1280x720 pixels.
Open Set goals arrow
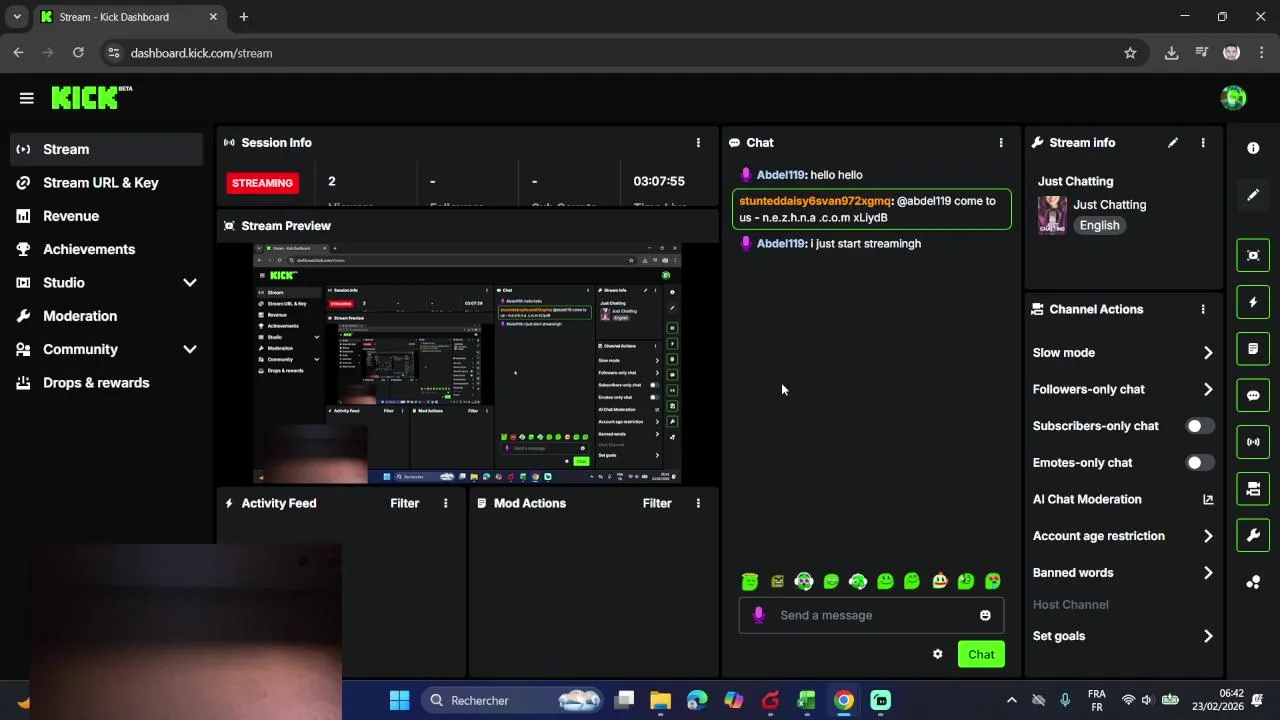pos(1208,636)
